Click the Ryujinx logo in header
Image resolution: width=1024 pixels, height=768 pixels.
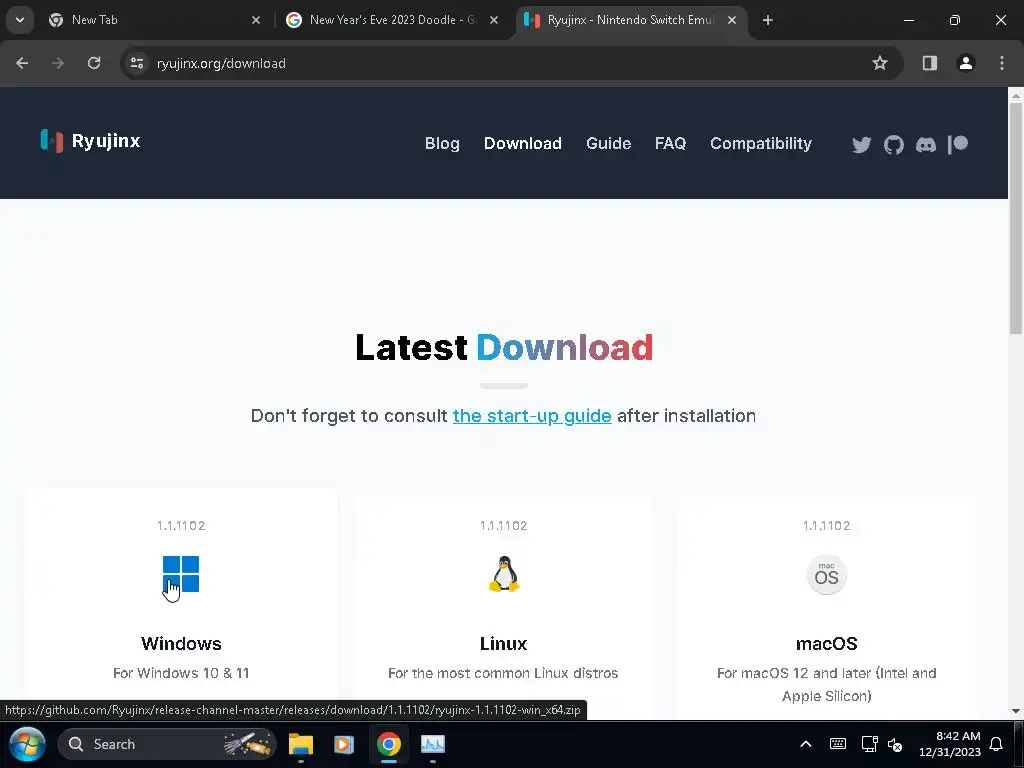point(90,140)
